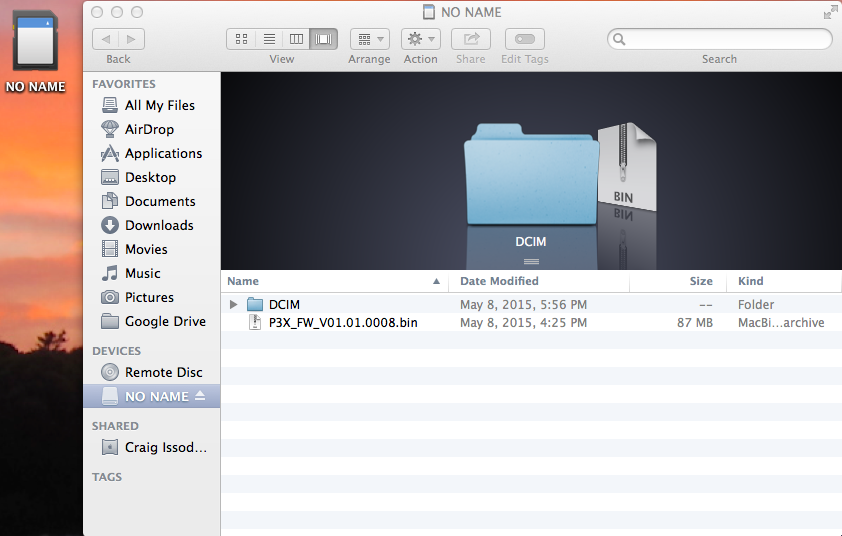The image size is (842, 536).
Task: Go back with the left arrow button
Action: coord(106,39)
